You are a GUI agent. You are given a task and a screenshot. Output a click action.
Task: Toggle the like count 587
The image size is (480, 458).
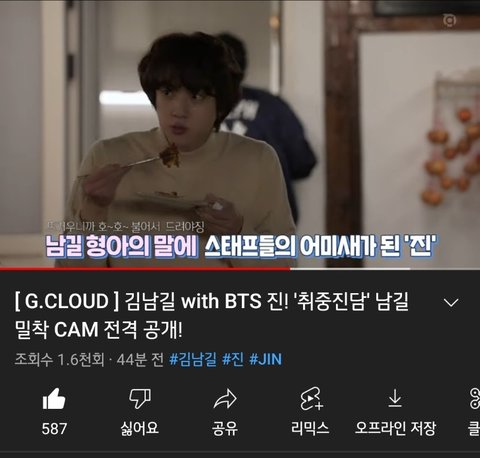tap(54, 429)
